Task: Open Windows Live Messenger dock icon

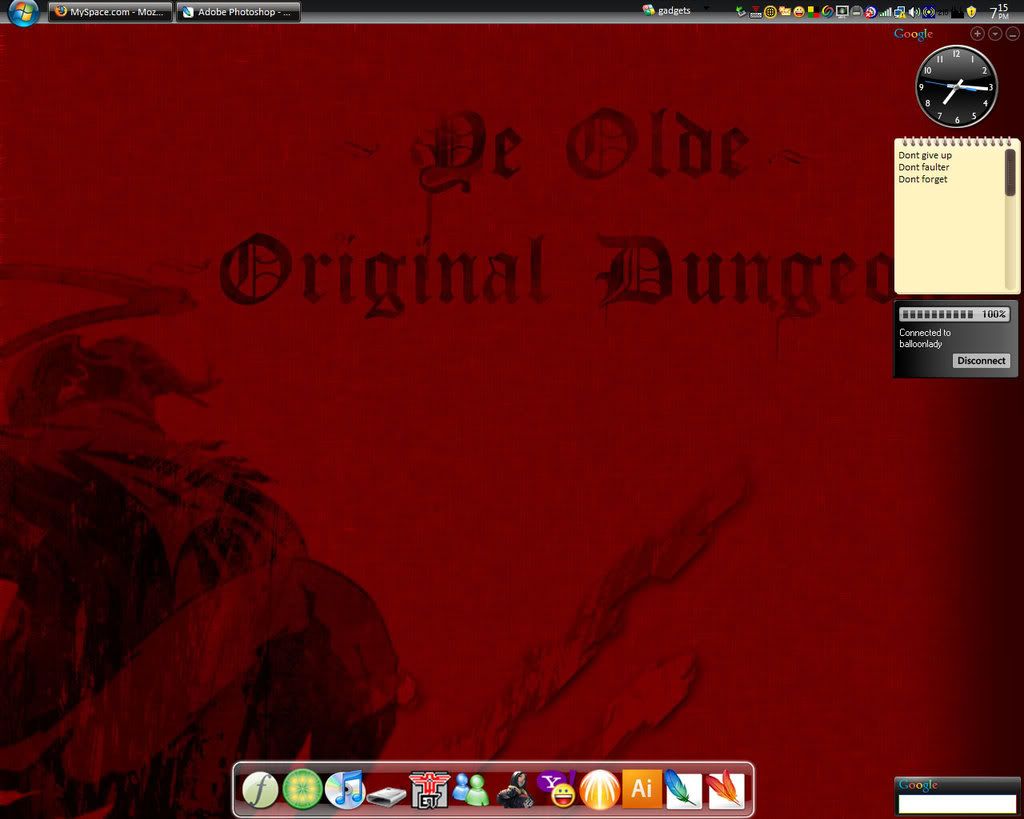Action: coord(470,790)
